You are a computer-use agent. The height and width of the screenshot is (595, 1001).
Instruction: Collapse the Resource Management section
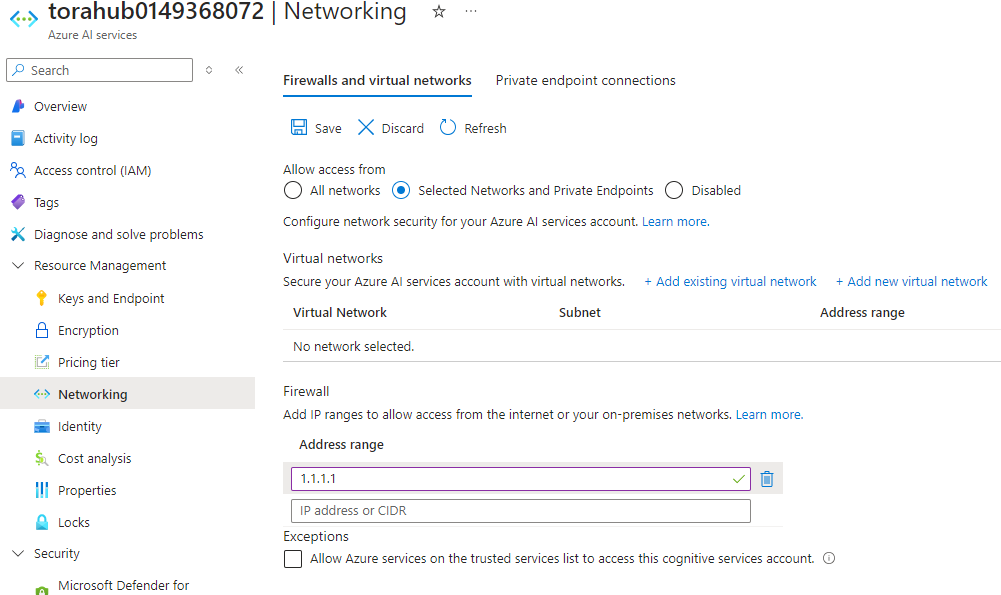click(19, 265)
